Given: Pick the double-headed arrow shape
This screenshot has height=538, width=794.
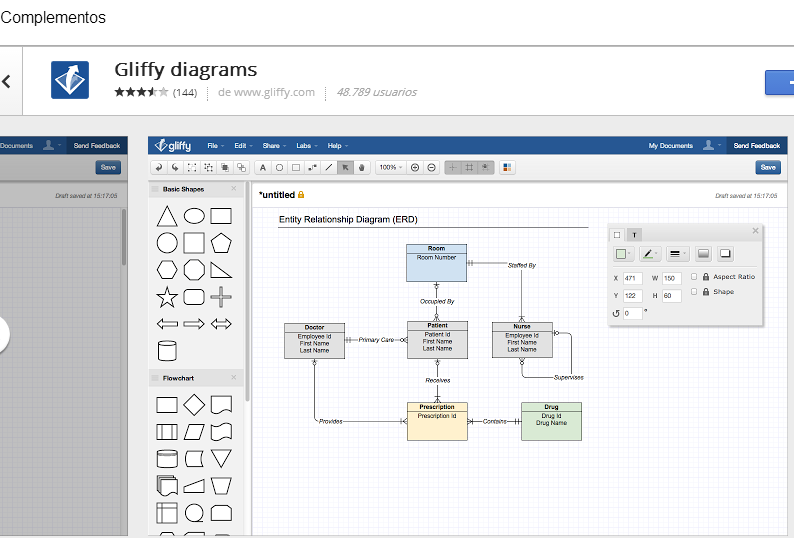Looking at the screenshot, I should point(221,324).
